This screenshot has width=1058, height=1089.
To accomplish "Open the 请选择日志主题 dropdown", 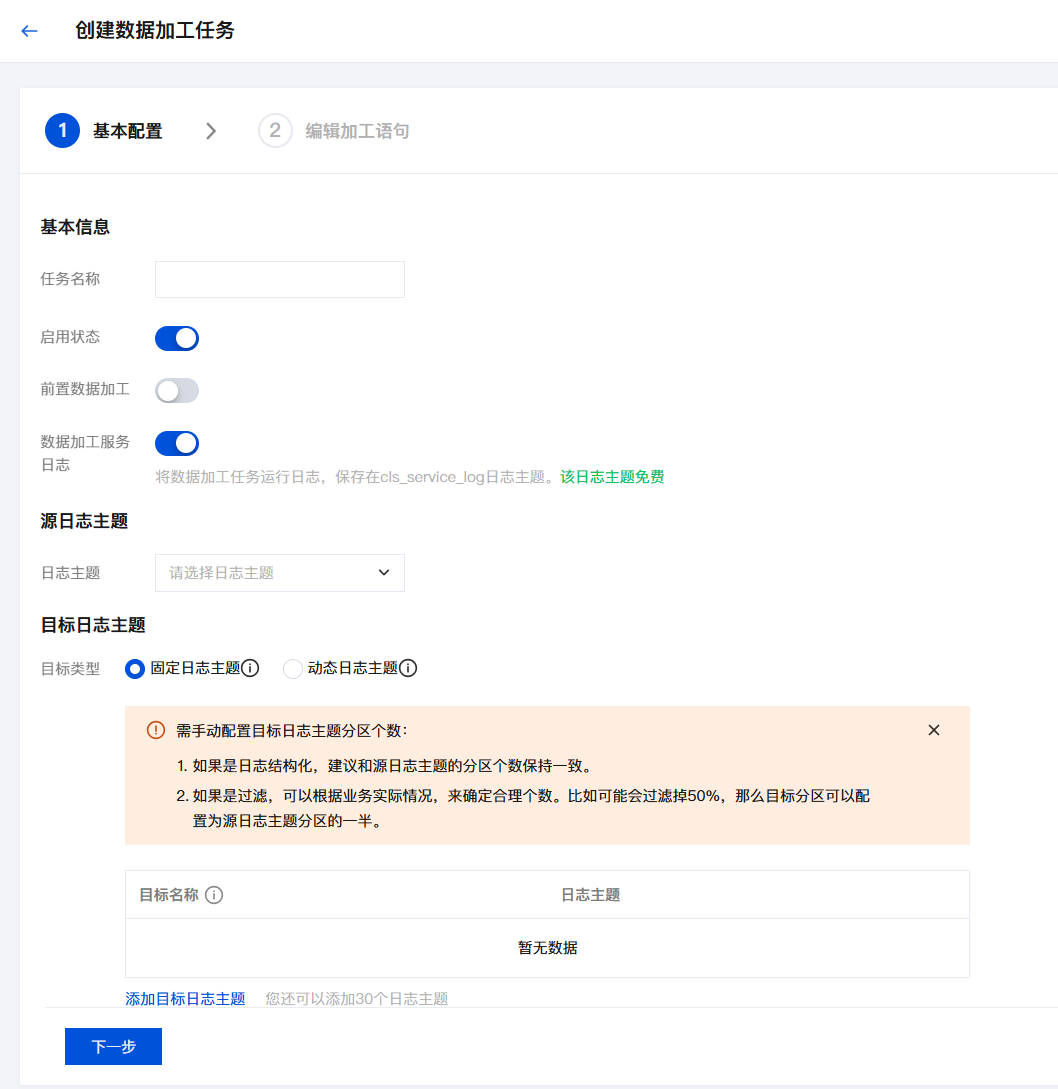I will (279, 573).
